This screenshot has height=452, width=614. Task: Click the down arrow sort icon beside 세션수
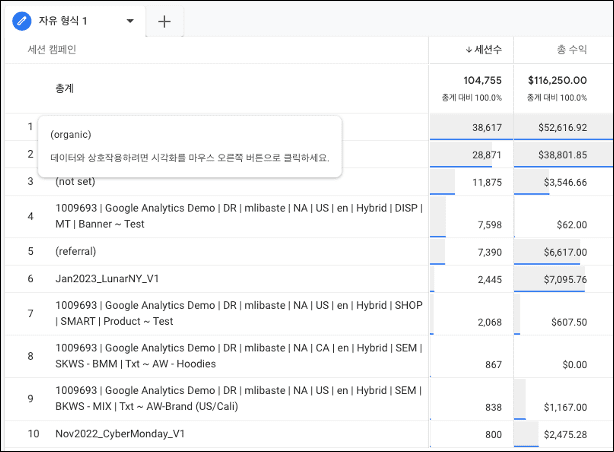[x=469, y=50]
